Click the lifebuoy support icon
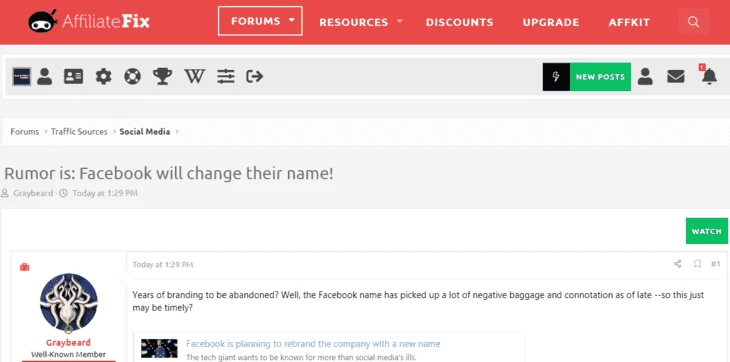The width and height of the screenshot is (730, 362). click(132, 76)
